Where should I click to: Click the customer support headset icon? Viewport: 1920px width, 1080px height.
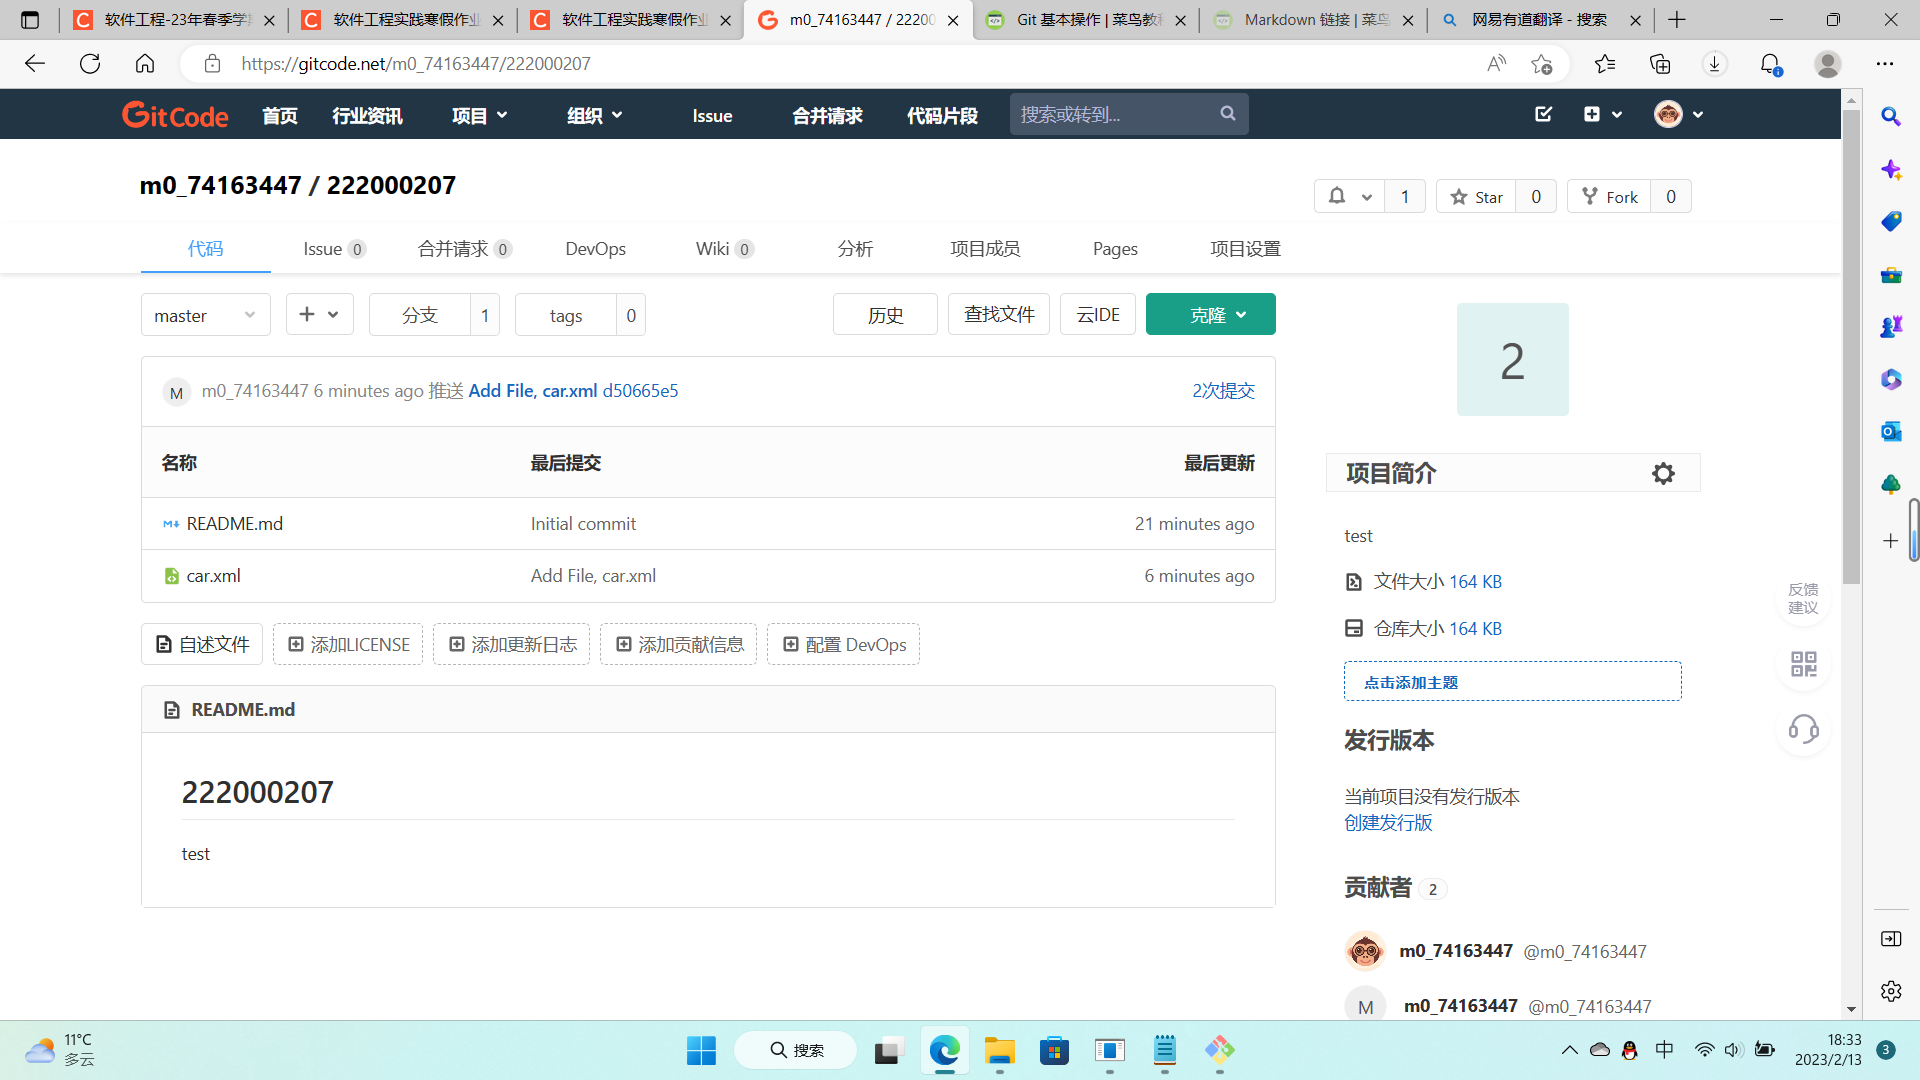pos(1803,729)
